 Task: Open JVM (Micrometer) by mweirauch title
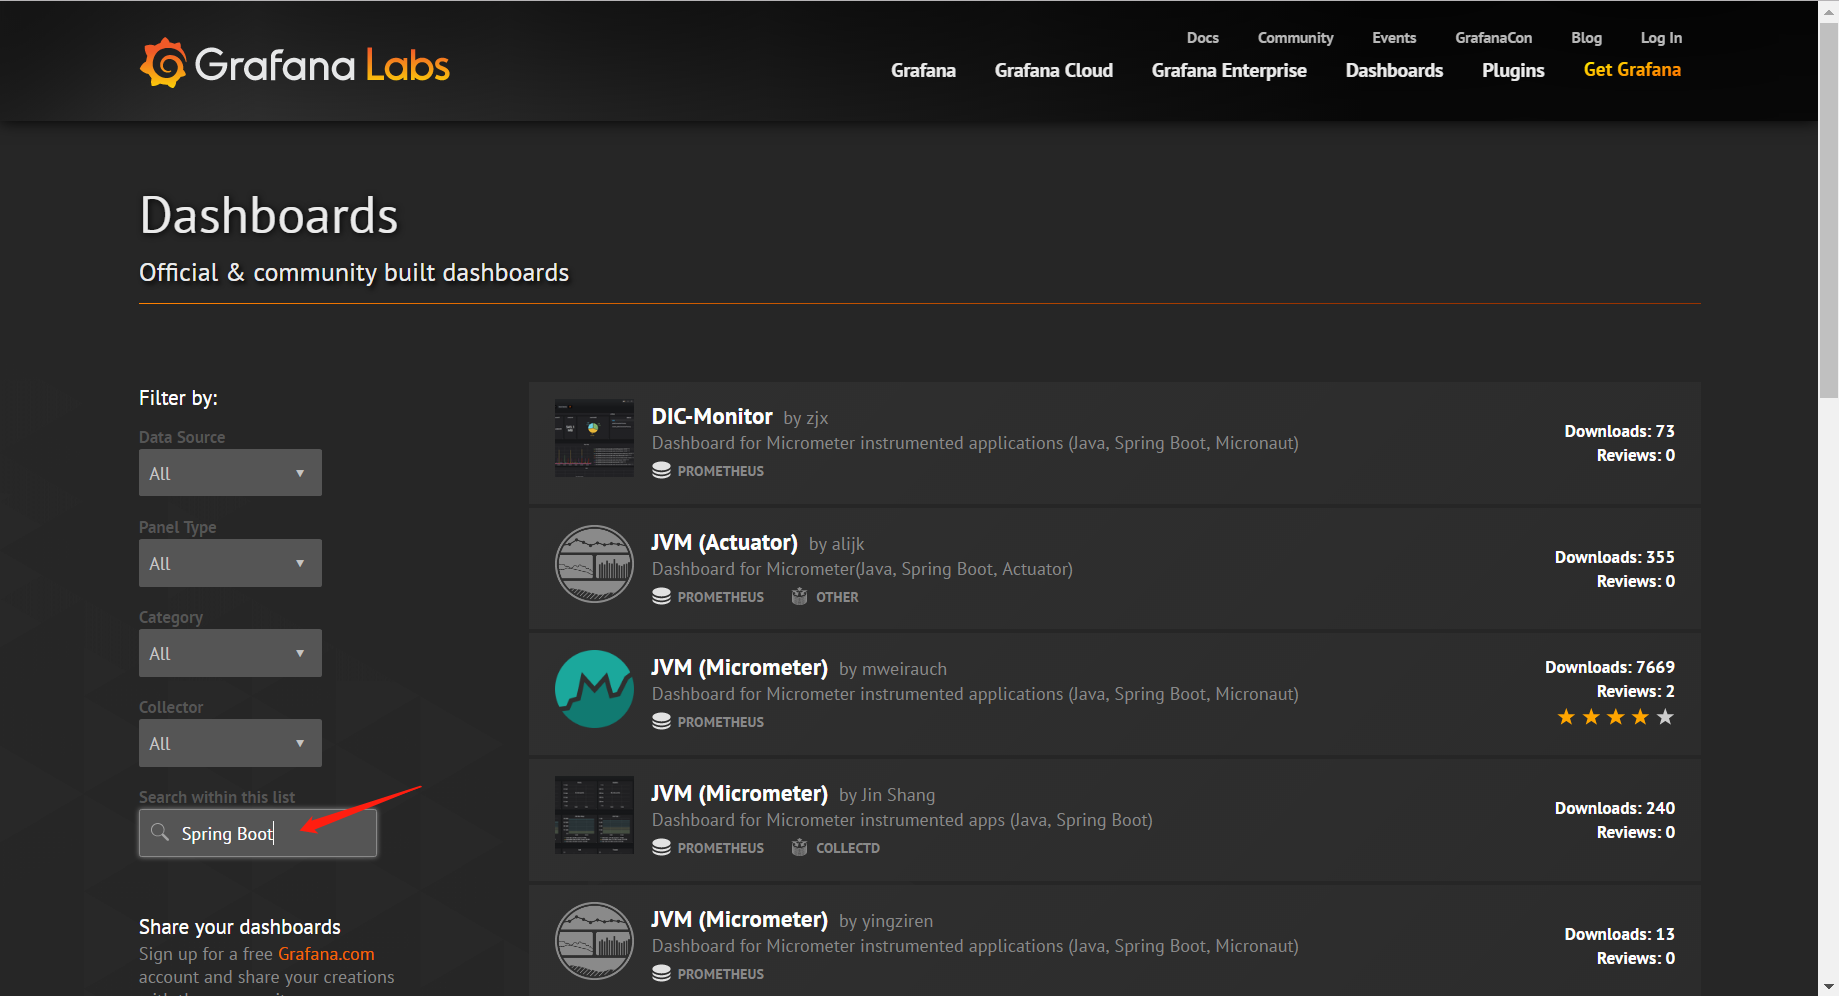point(739,667)
